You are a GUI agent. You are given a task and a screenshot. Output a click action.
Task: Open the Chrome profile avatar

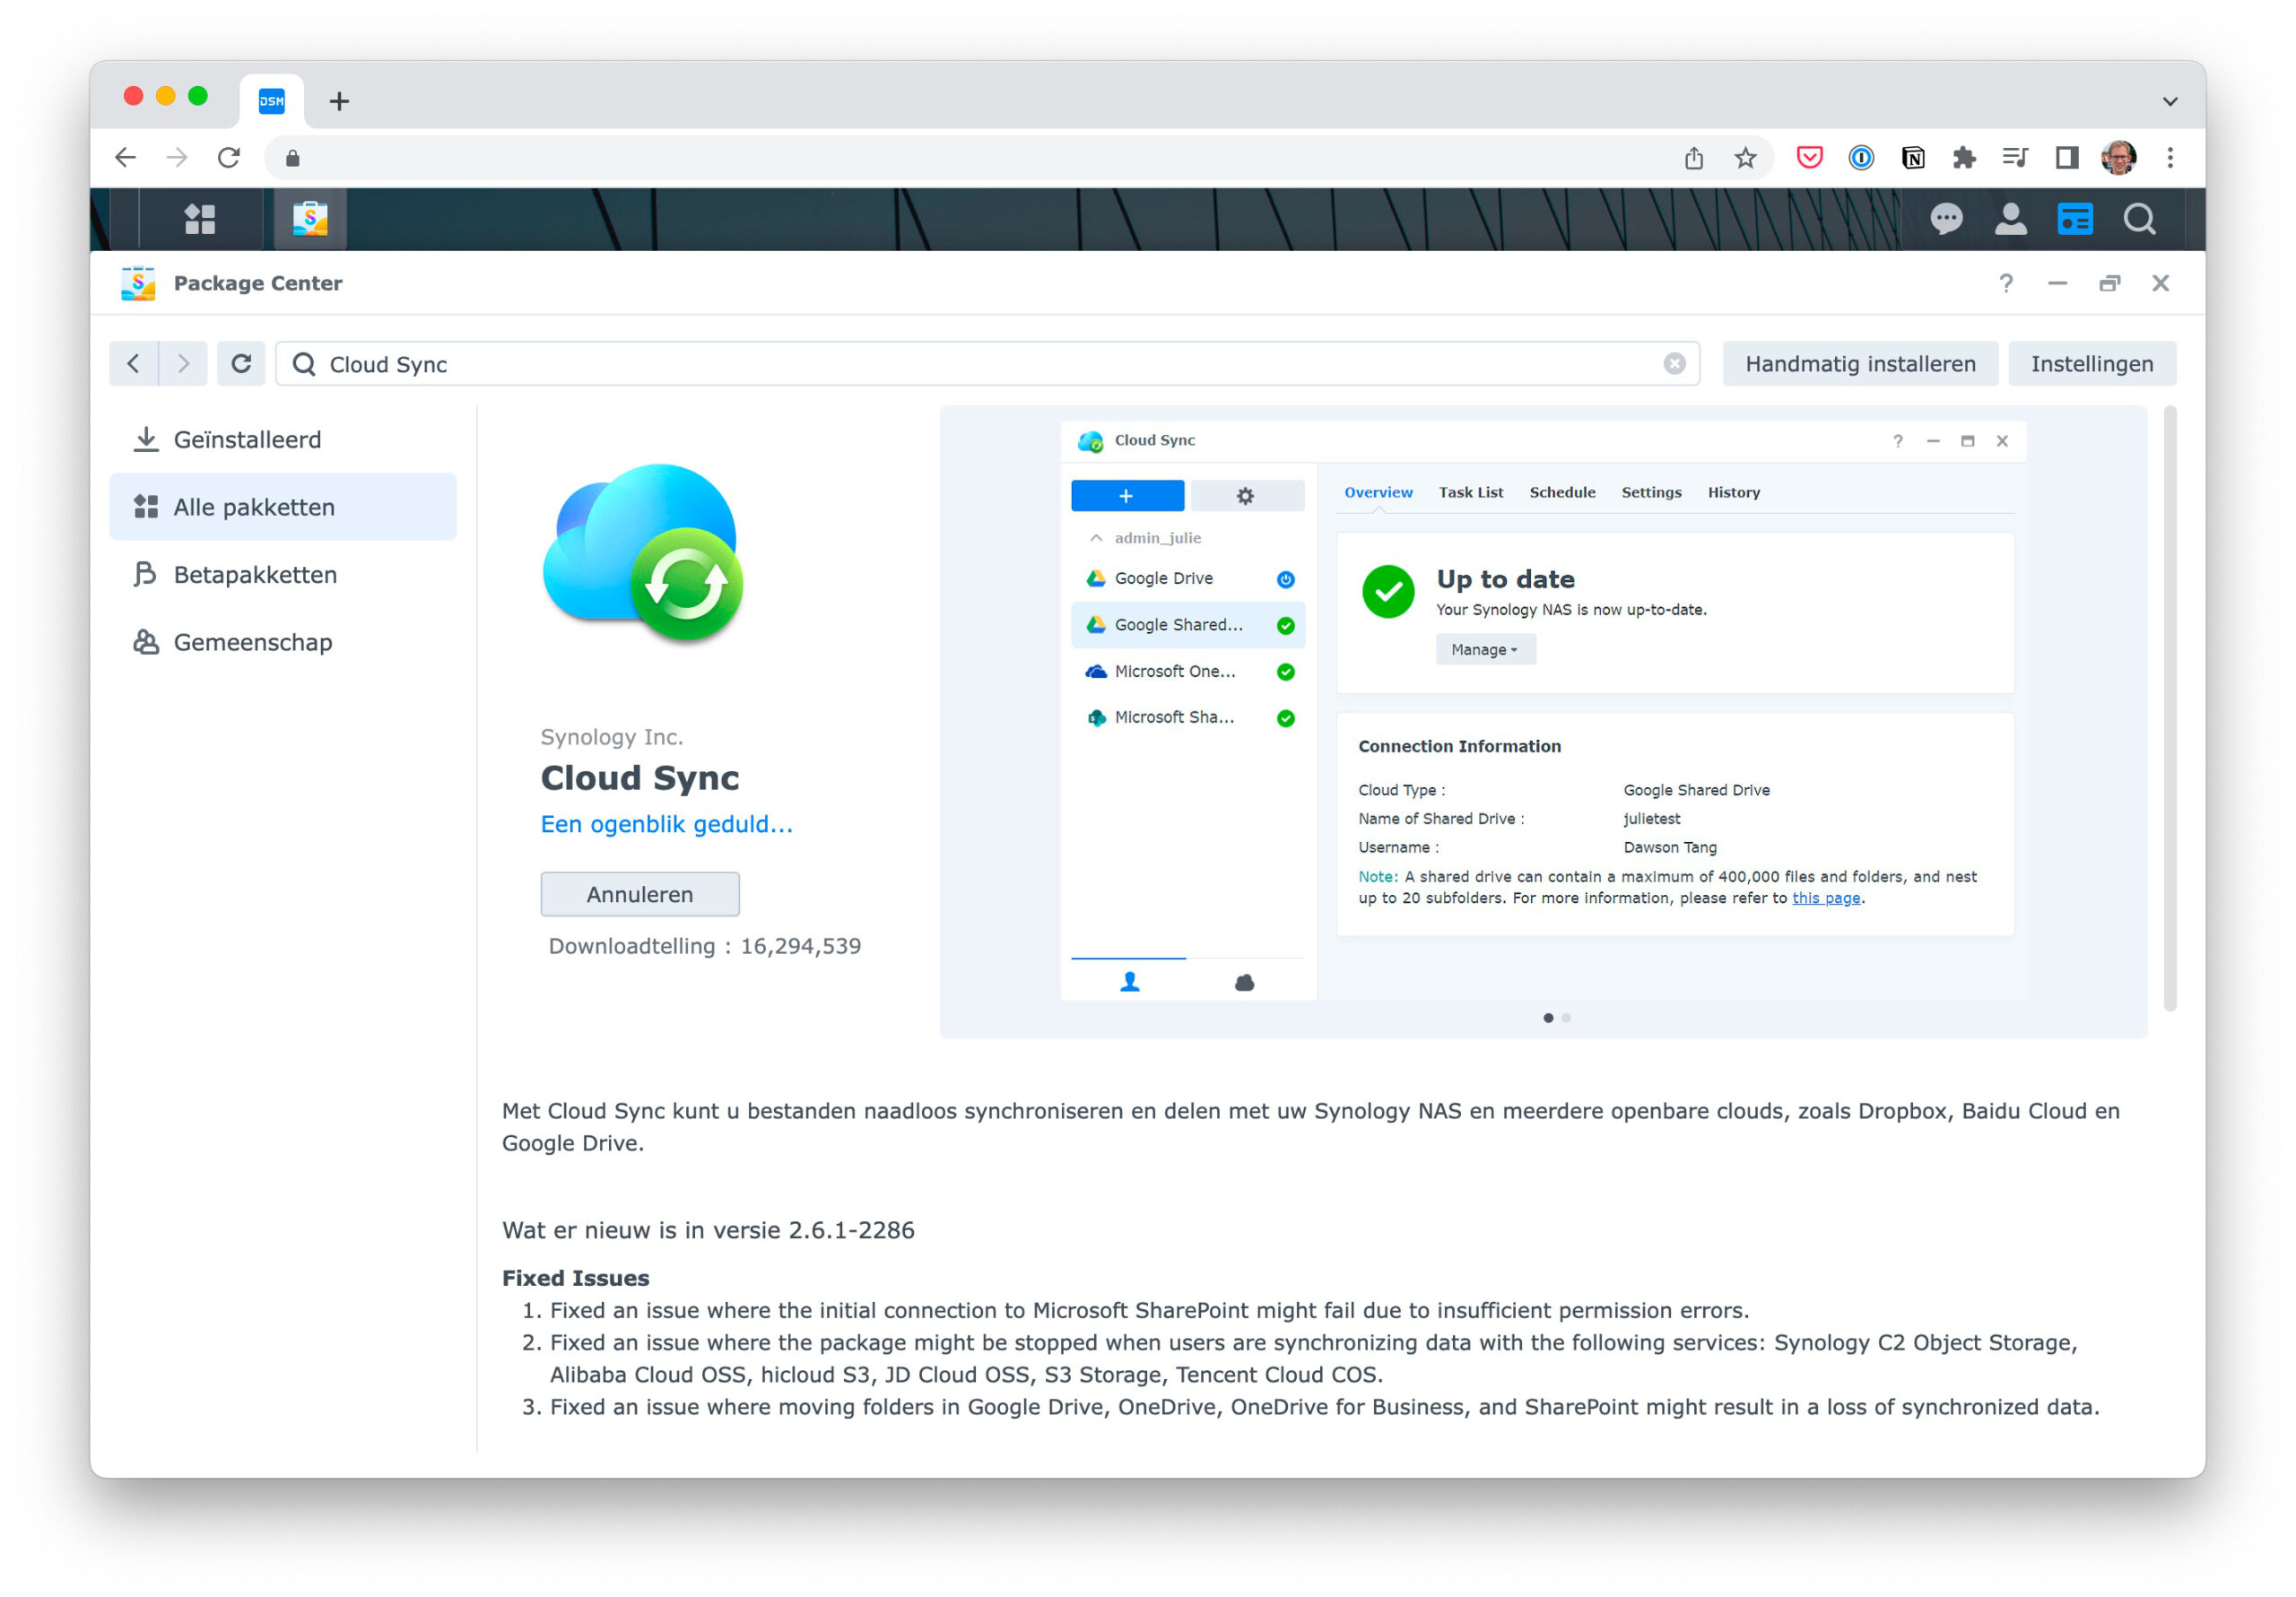(x=2118, y=158)
